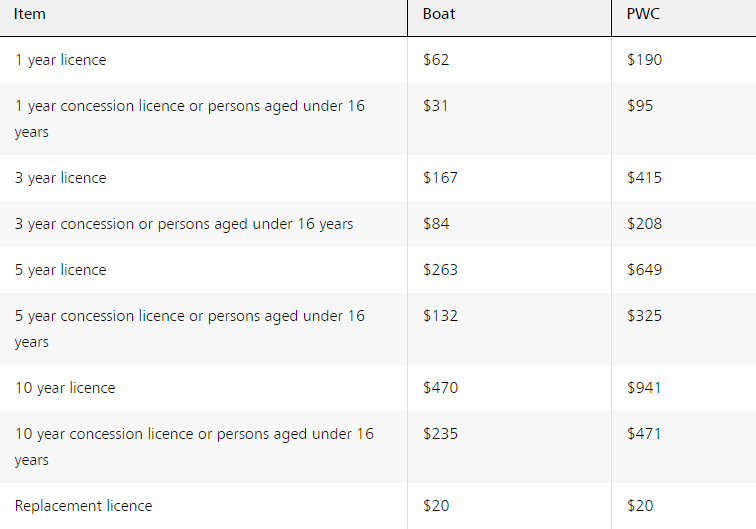Click the $325 PWC concession price
Screen dimensions: 756x529
(x=644, y=316)
